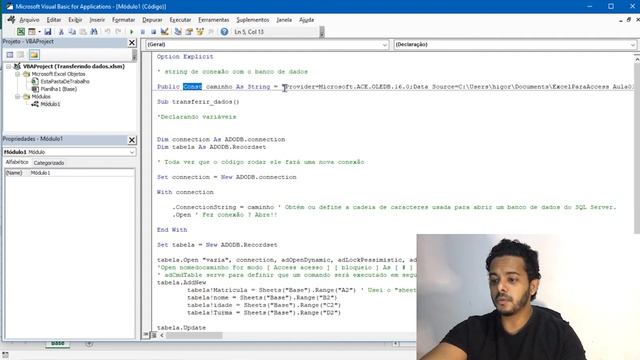This screenshot has width=640, height=360.
Task: Click the highlighted 'Const' keyword
Action: click(x=192, y=87)
